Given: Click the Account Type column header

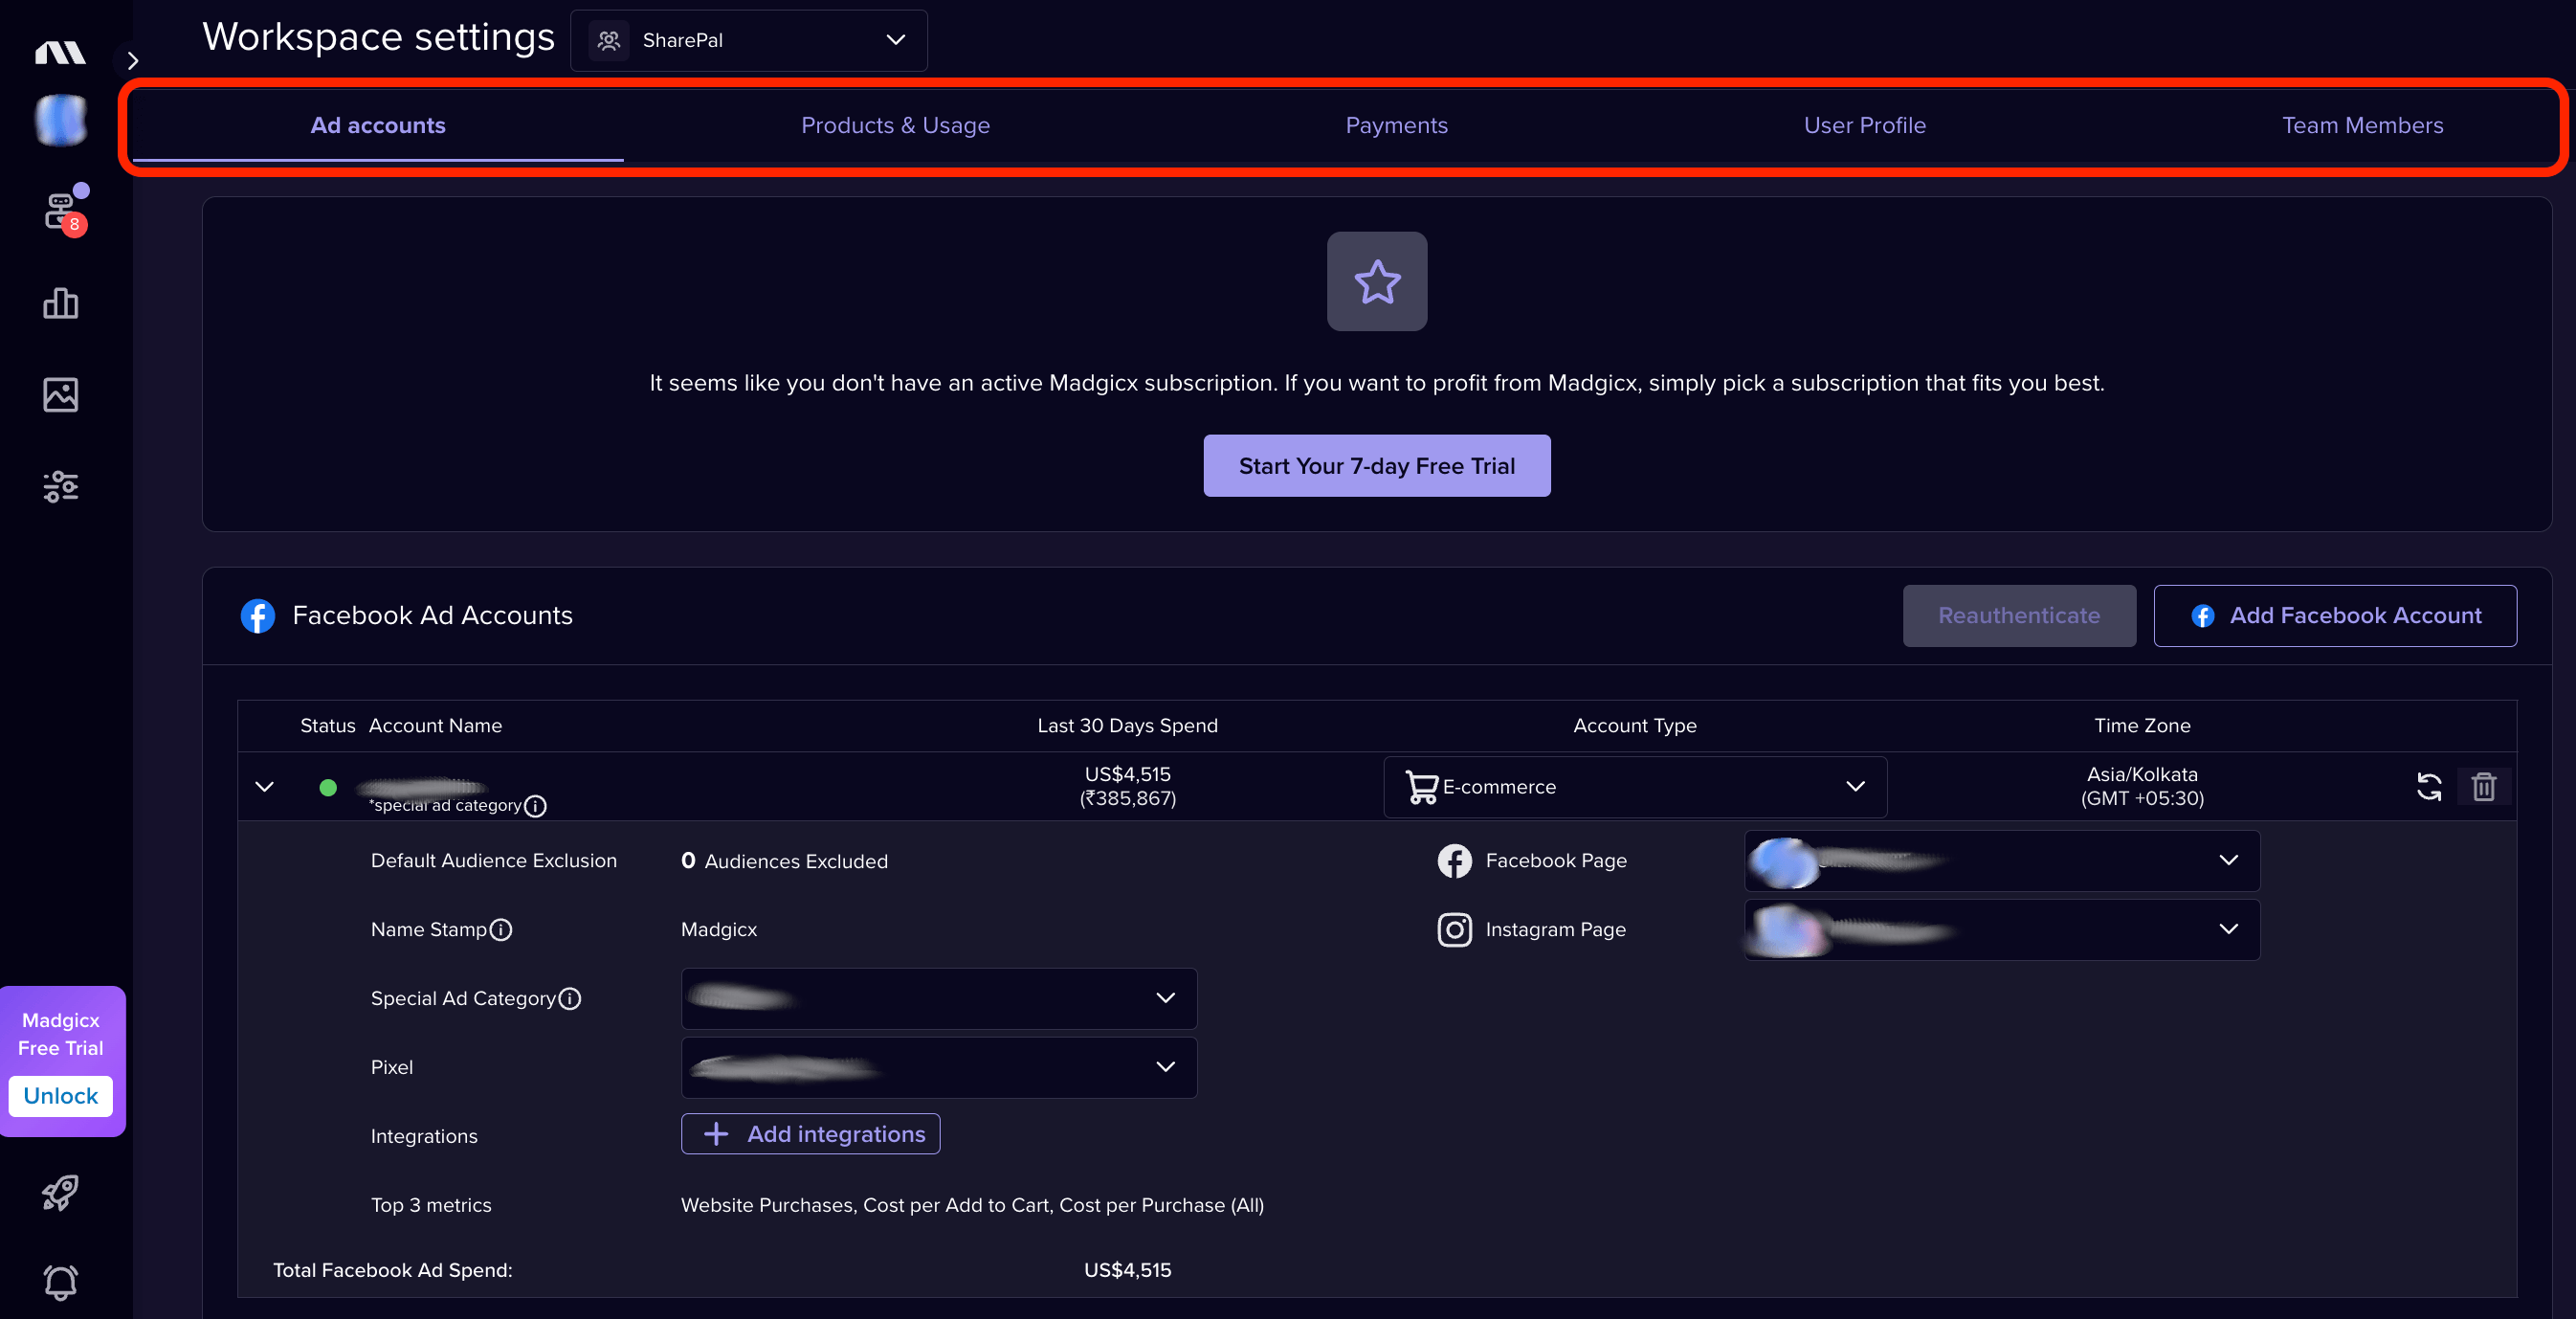Looking at the screenshot, I should (1635, 726).
